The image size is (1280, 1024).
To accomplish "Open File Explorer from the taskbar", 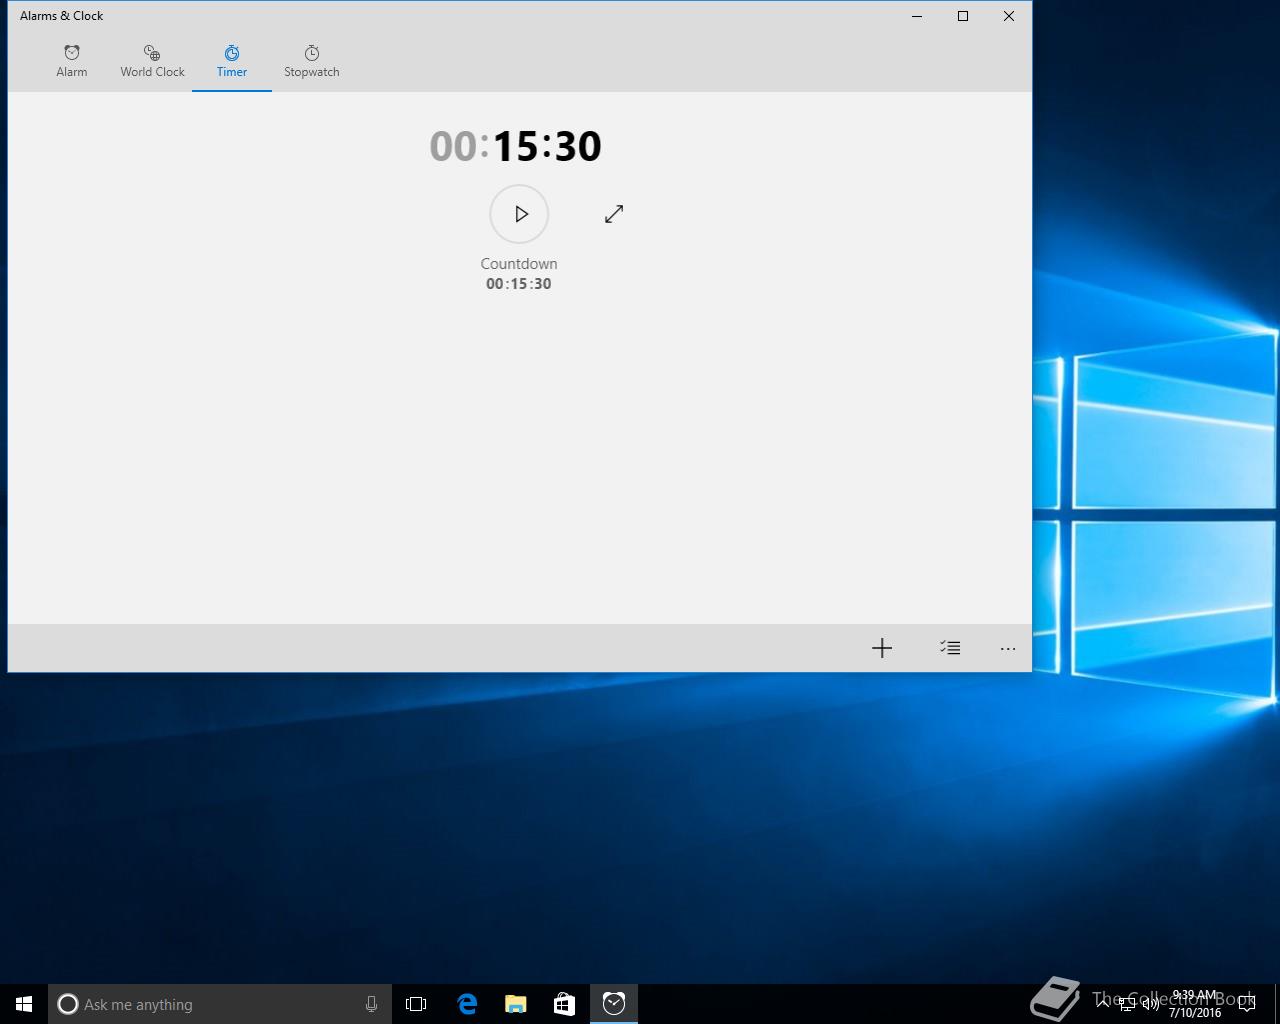I will tap(515, 1004).
